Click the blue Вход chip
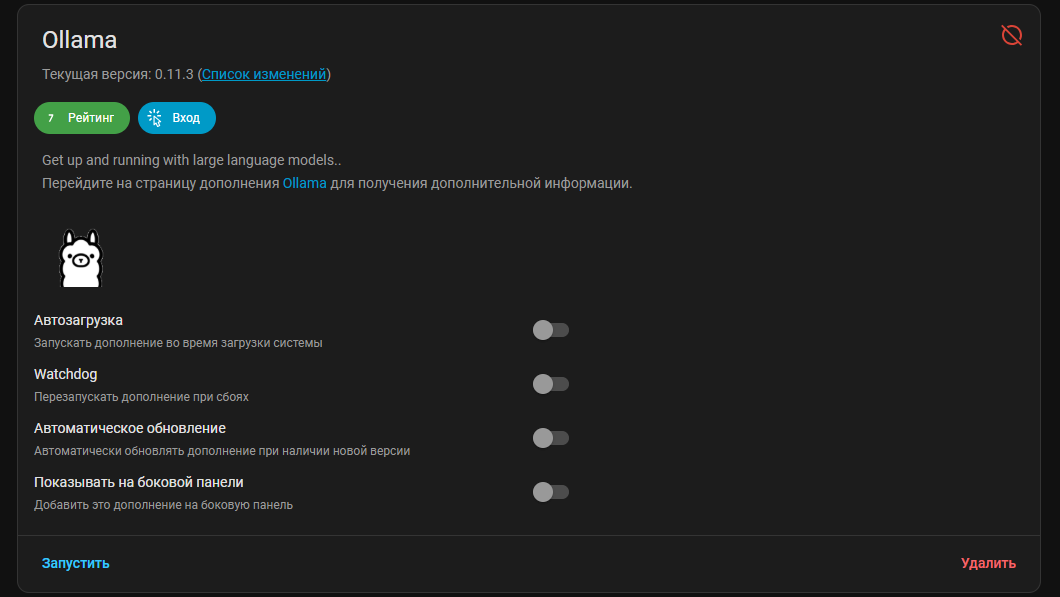The height and width of the screenshot is (597, 1060). (177, 118)
